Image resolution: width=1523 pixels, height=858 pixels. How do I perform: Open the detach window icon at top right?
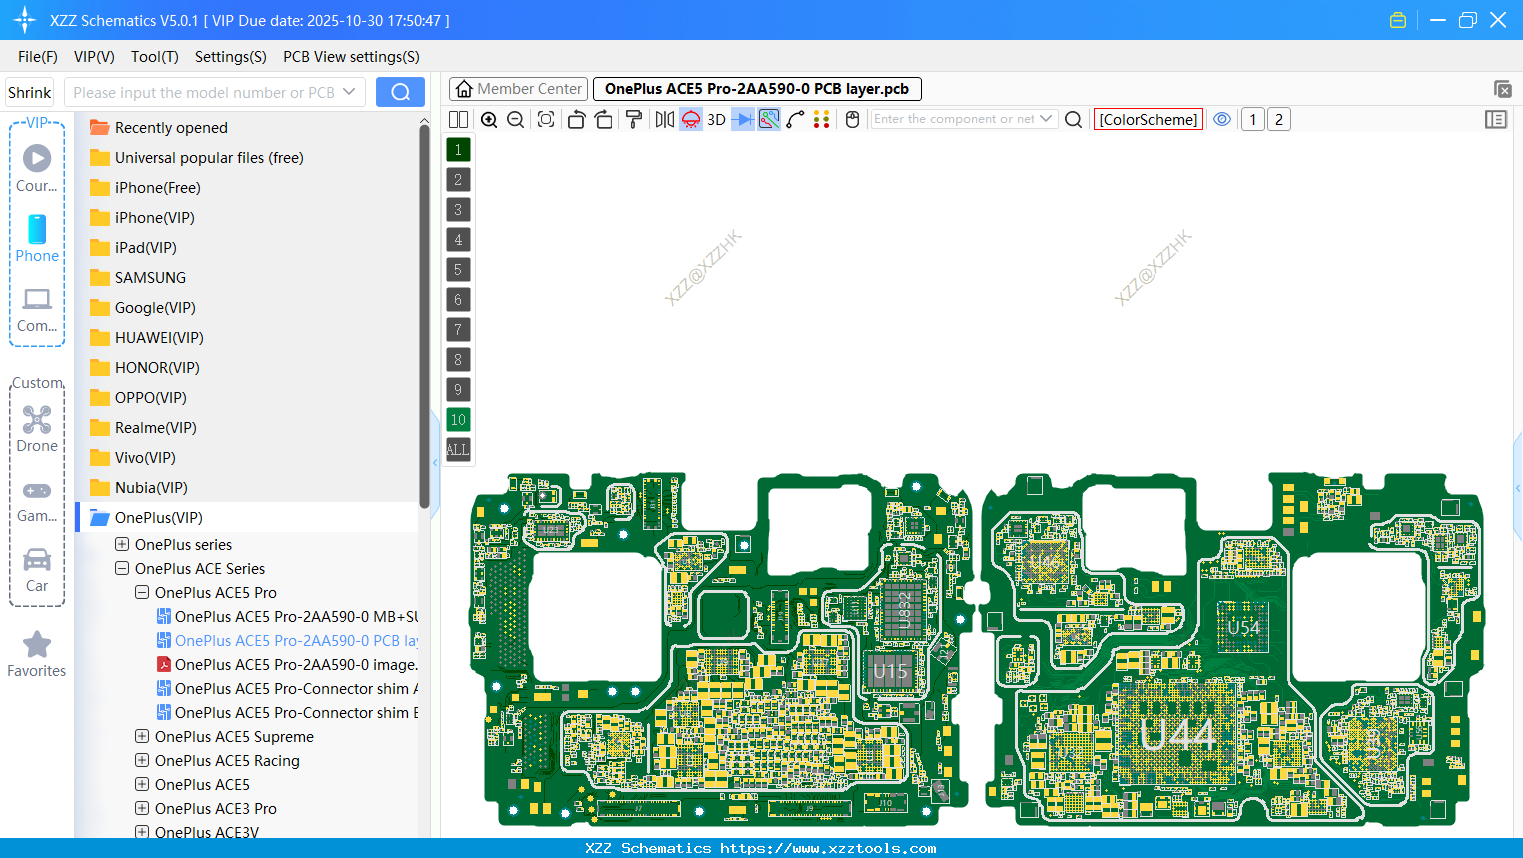click(1502, 89)
